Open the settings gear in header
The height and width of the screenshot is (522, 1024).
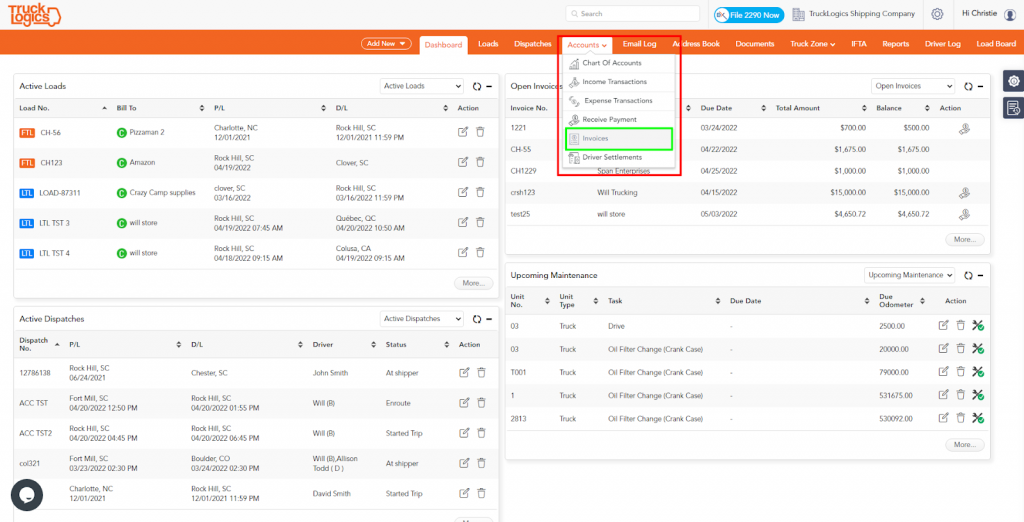[x=937, y=14]
